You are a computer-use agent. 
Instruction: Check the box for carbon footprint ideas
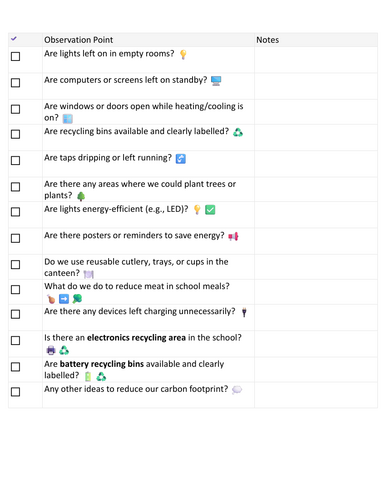[x=15, y=392]
